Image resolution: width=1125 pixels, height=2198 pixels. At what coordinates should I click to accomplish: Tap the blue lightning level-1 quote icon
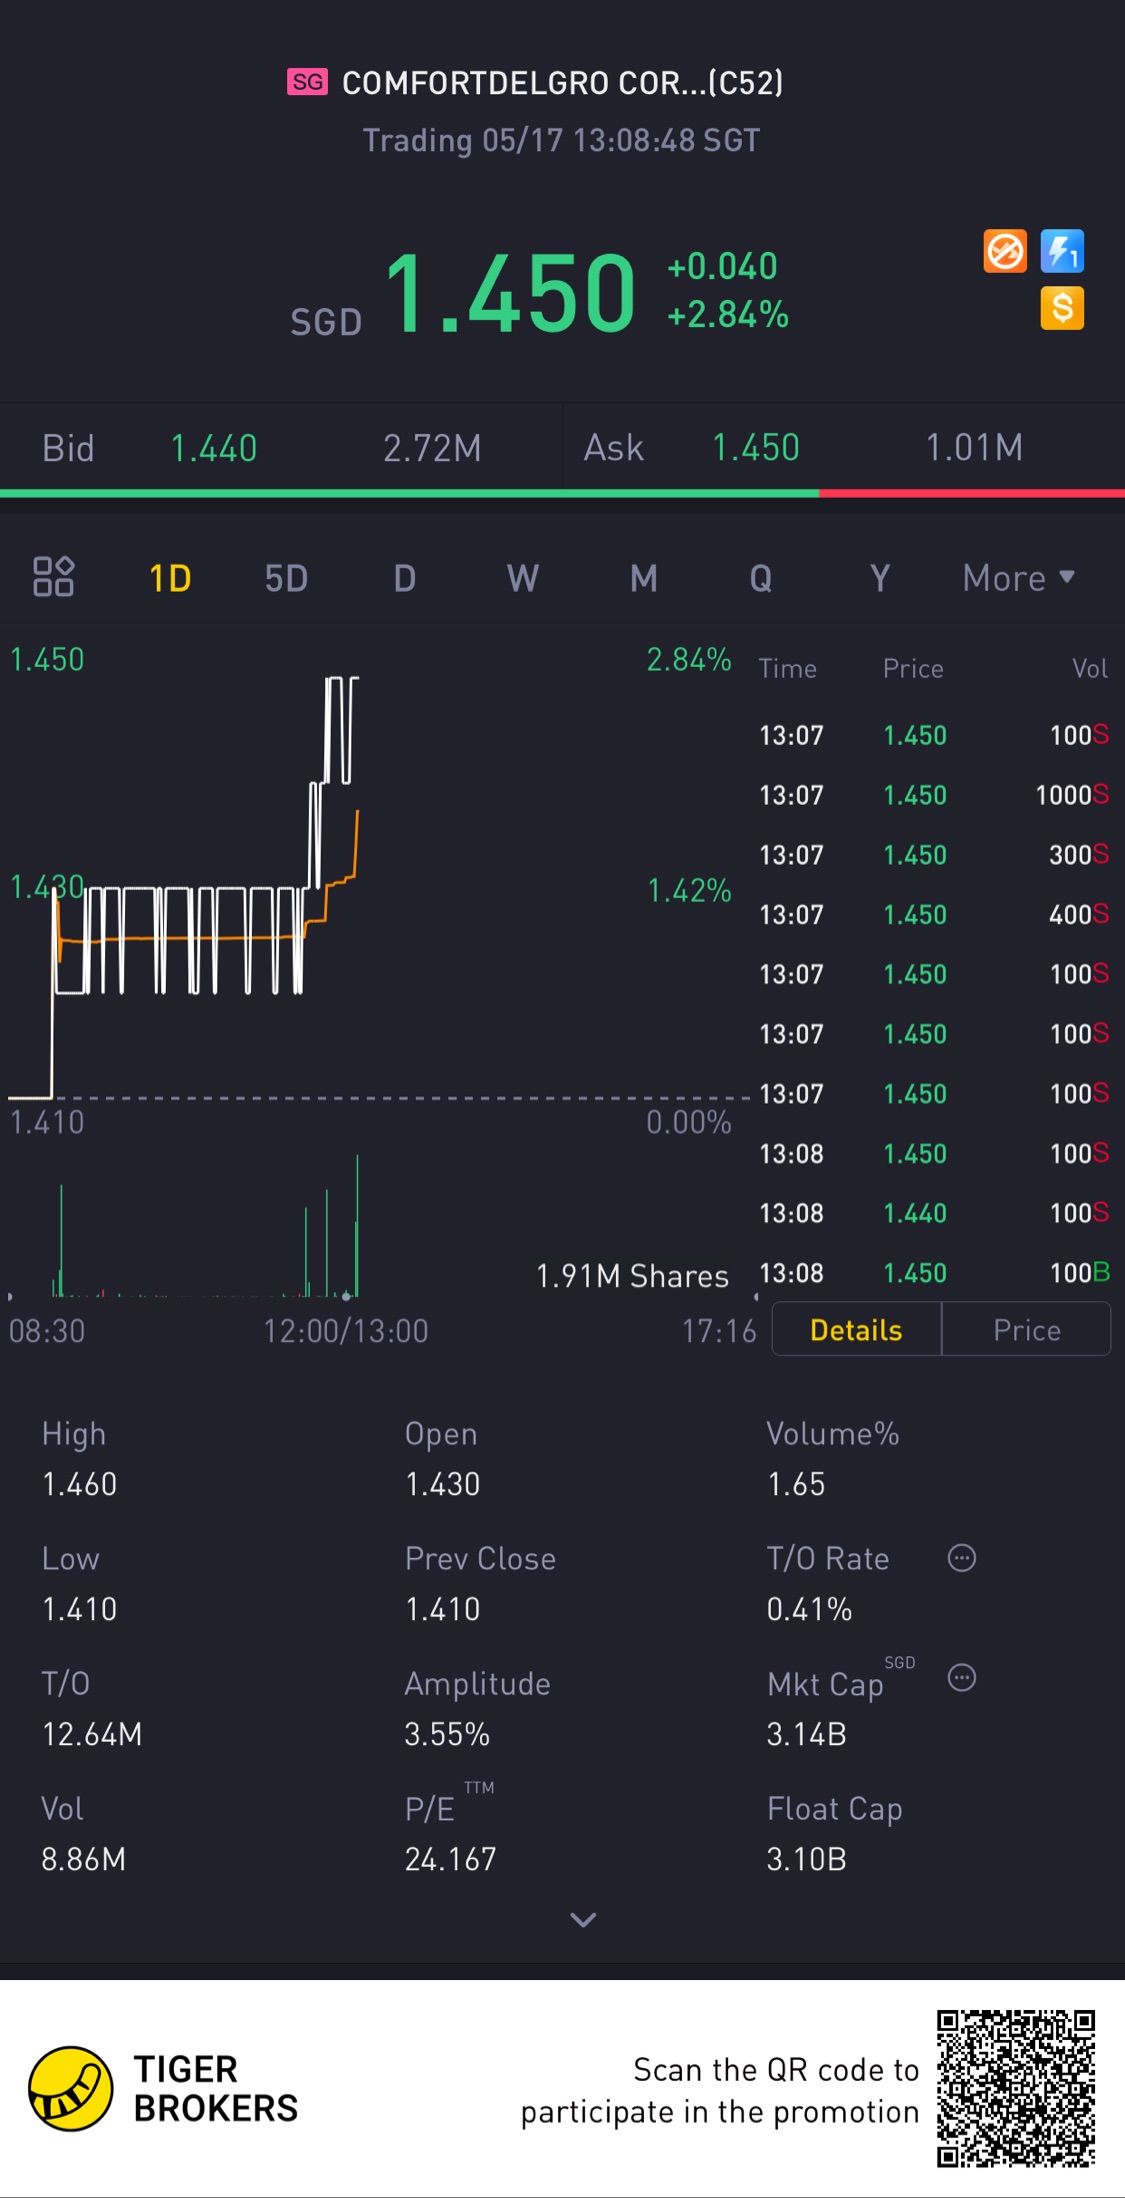tap(1062, 251)
